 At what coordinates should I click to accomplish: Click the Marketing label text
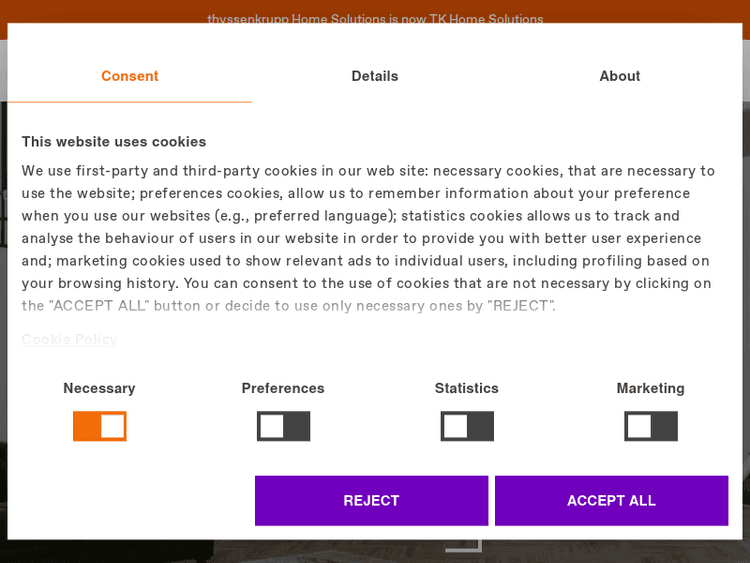pos(651,388)
